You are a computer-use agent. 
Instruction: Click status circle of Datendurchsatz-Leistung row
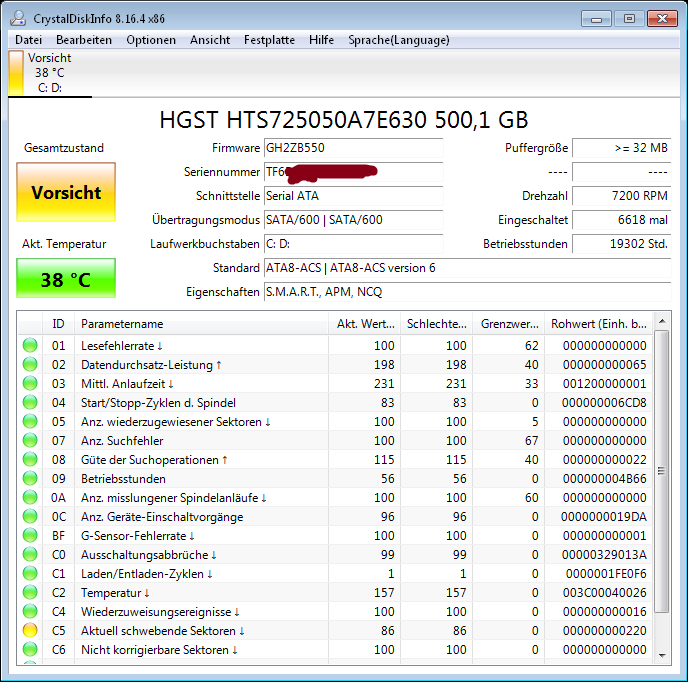point(30,364)
